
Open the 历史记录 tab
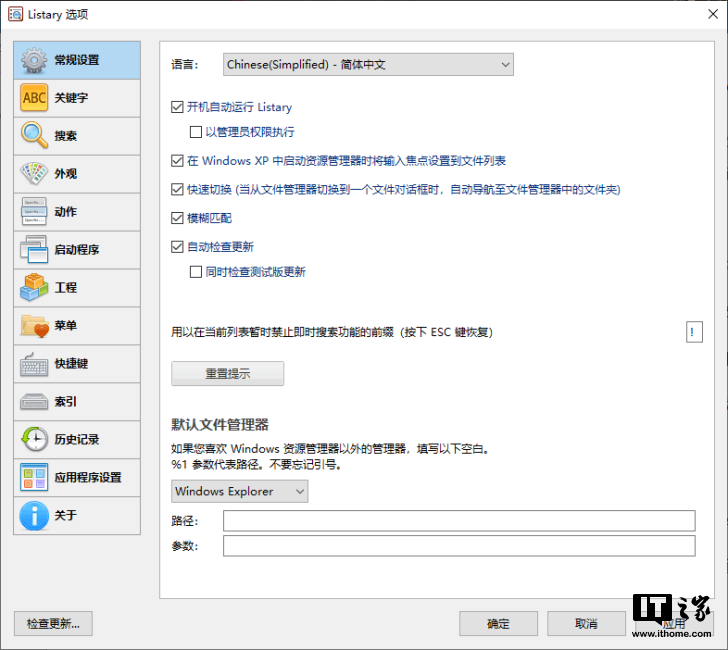tap(77, 440)
